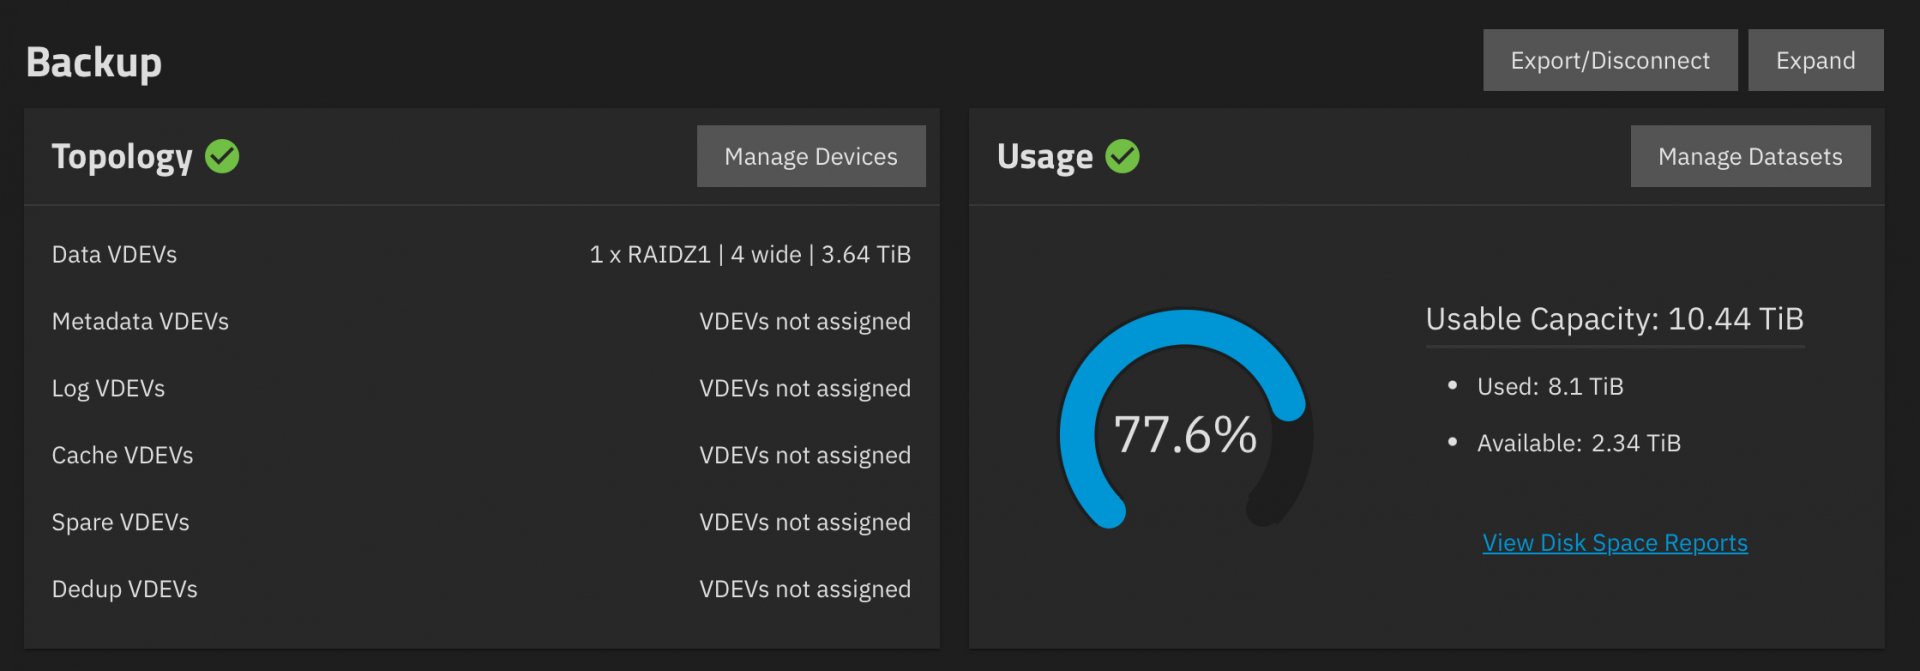Click the Dedup VDEVs label
This screenshot has width=1920, height=671.
pos(124,589)
